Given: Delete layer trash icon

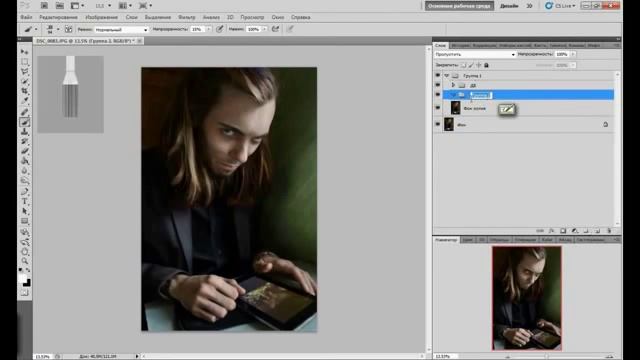Looking at the screenshot, I should (x=609, y=231).
